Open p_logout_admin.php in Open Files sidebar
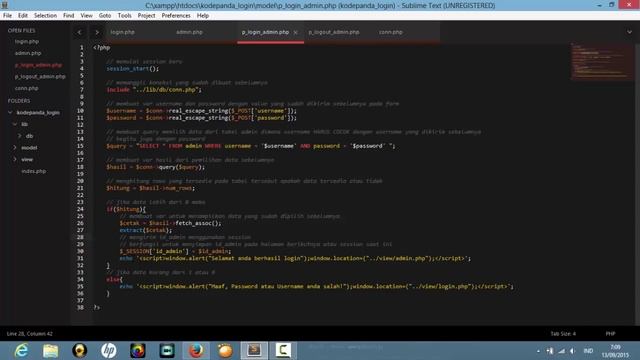The width and height of the screenshot is (640, 360). (x=40, y=76)
